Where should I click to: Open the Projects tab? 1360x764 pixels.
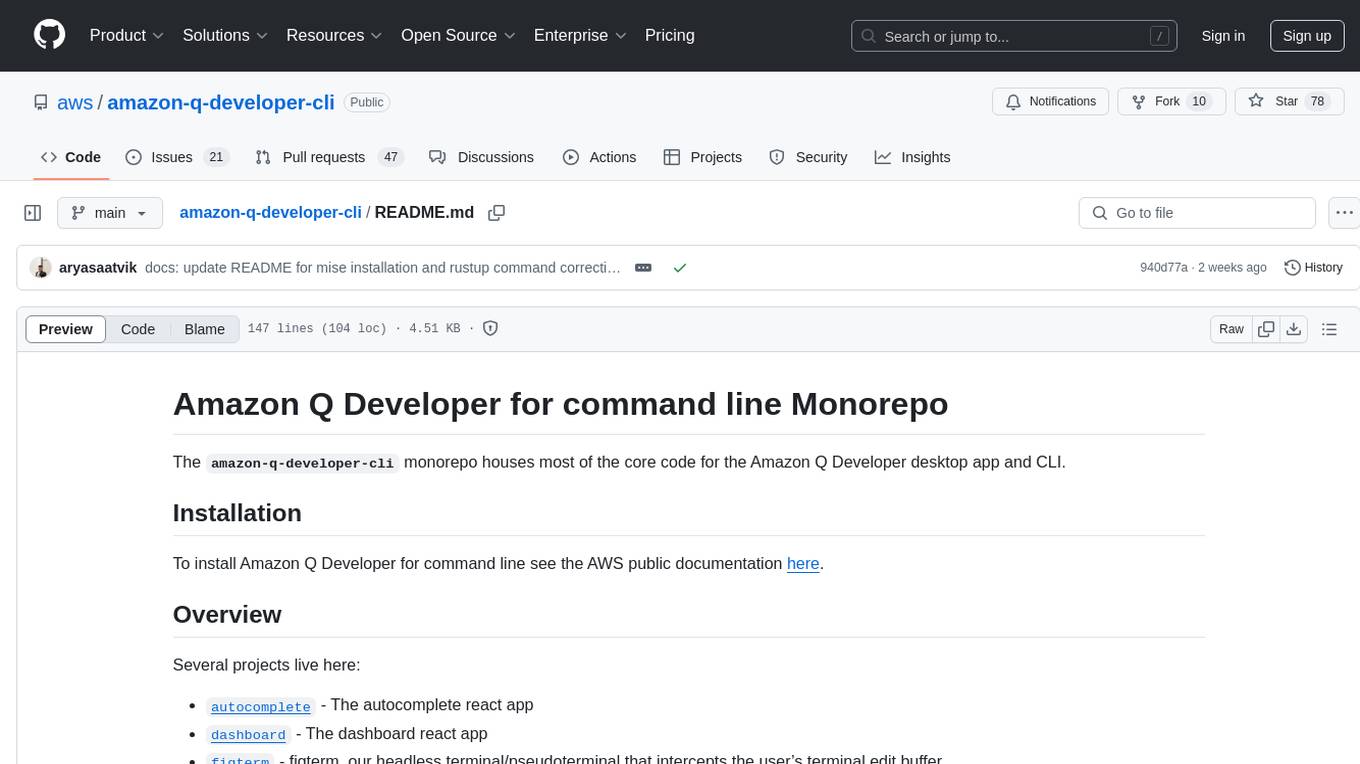click(x=702, y=157)
